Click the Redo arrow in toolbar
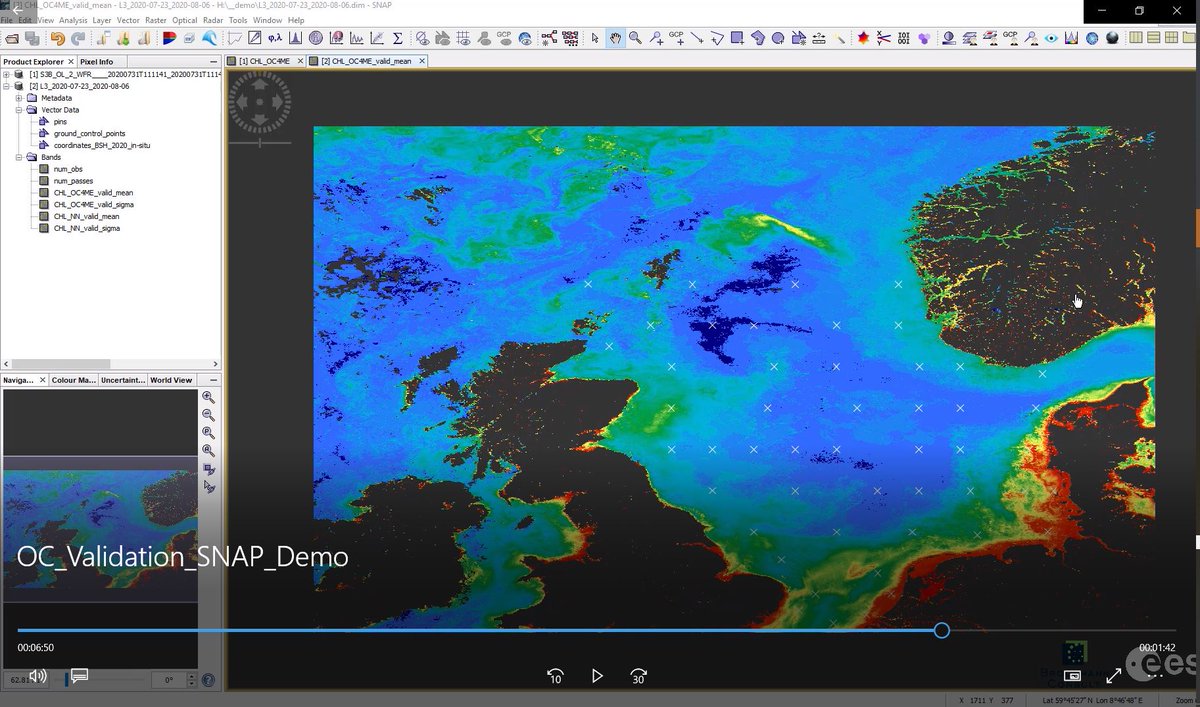This screenshot has width=1200, height=707. click(77, 38)
